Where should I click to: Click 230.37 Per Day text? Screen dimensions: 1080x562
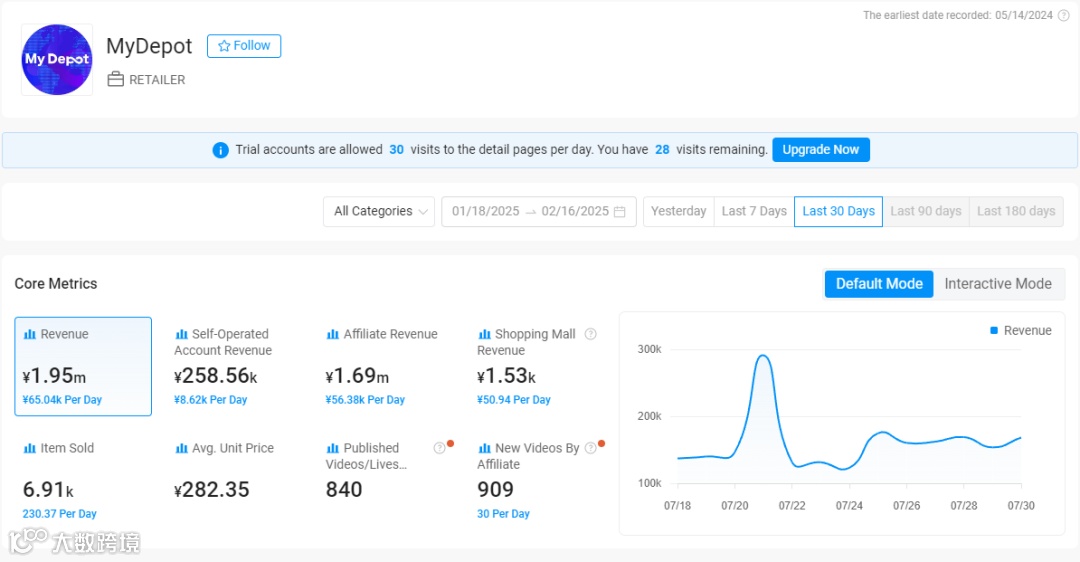coord(59,514)
